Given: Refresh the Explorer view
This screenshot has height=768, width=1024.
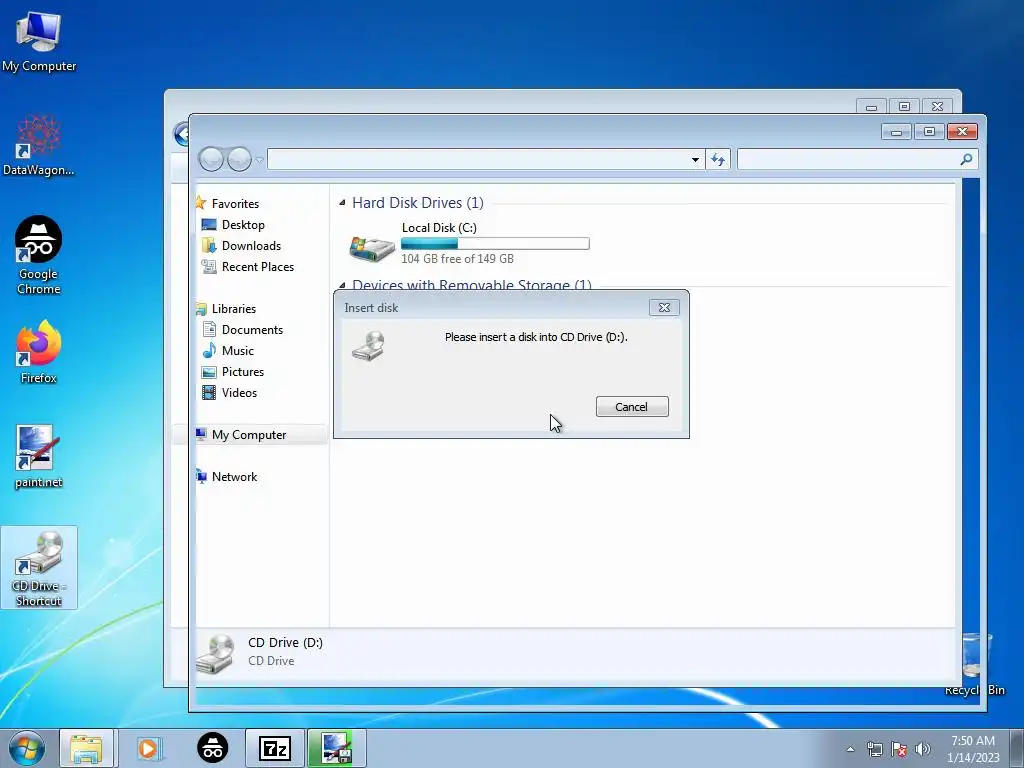Looking at the screenshot, I should (718, 159).
